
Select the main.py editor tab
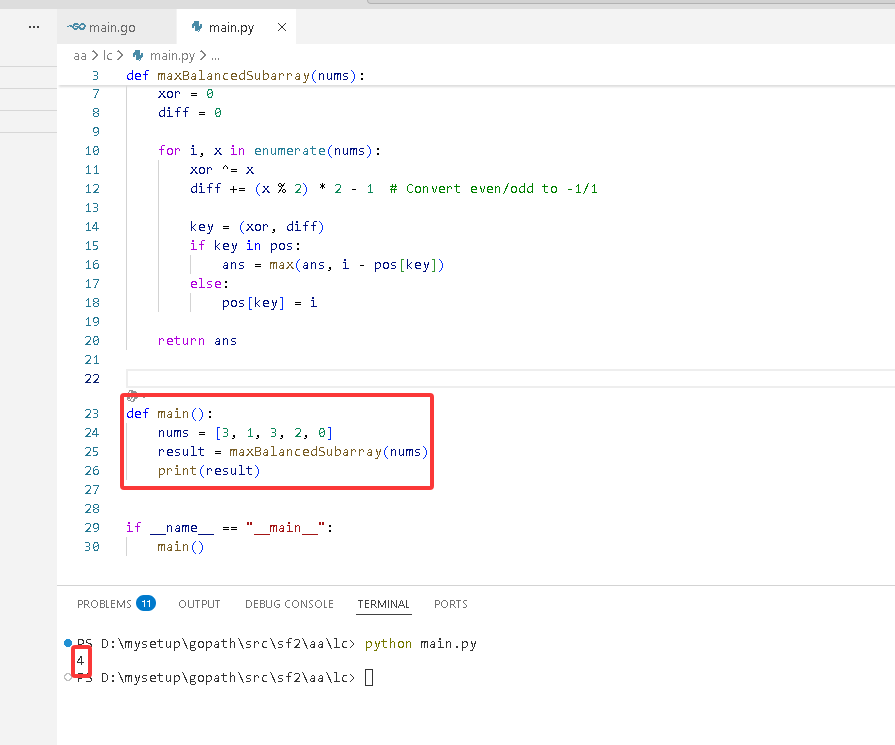[236, 27]
